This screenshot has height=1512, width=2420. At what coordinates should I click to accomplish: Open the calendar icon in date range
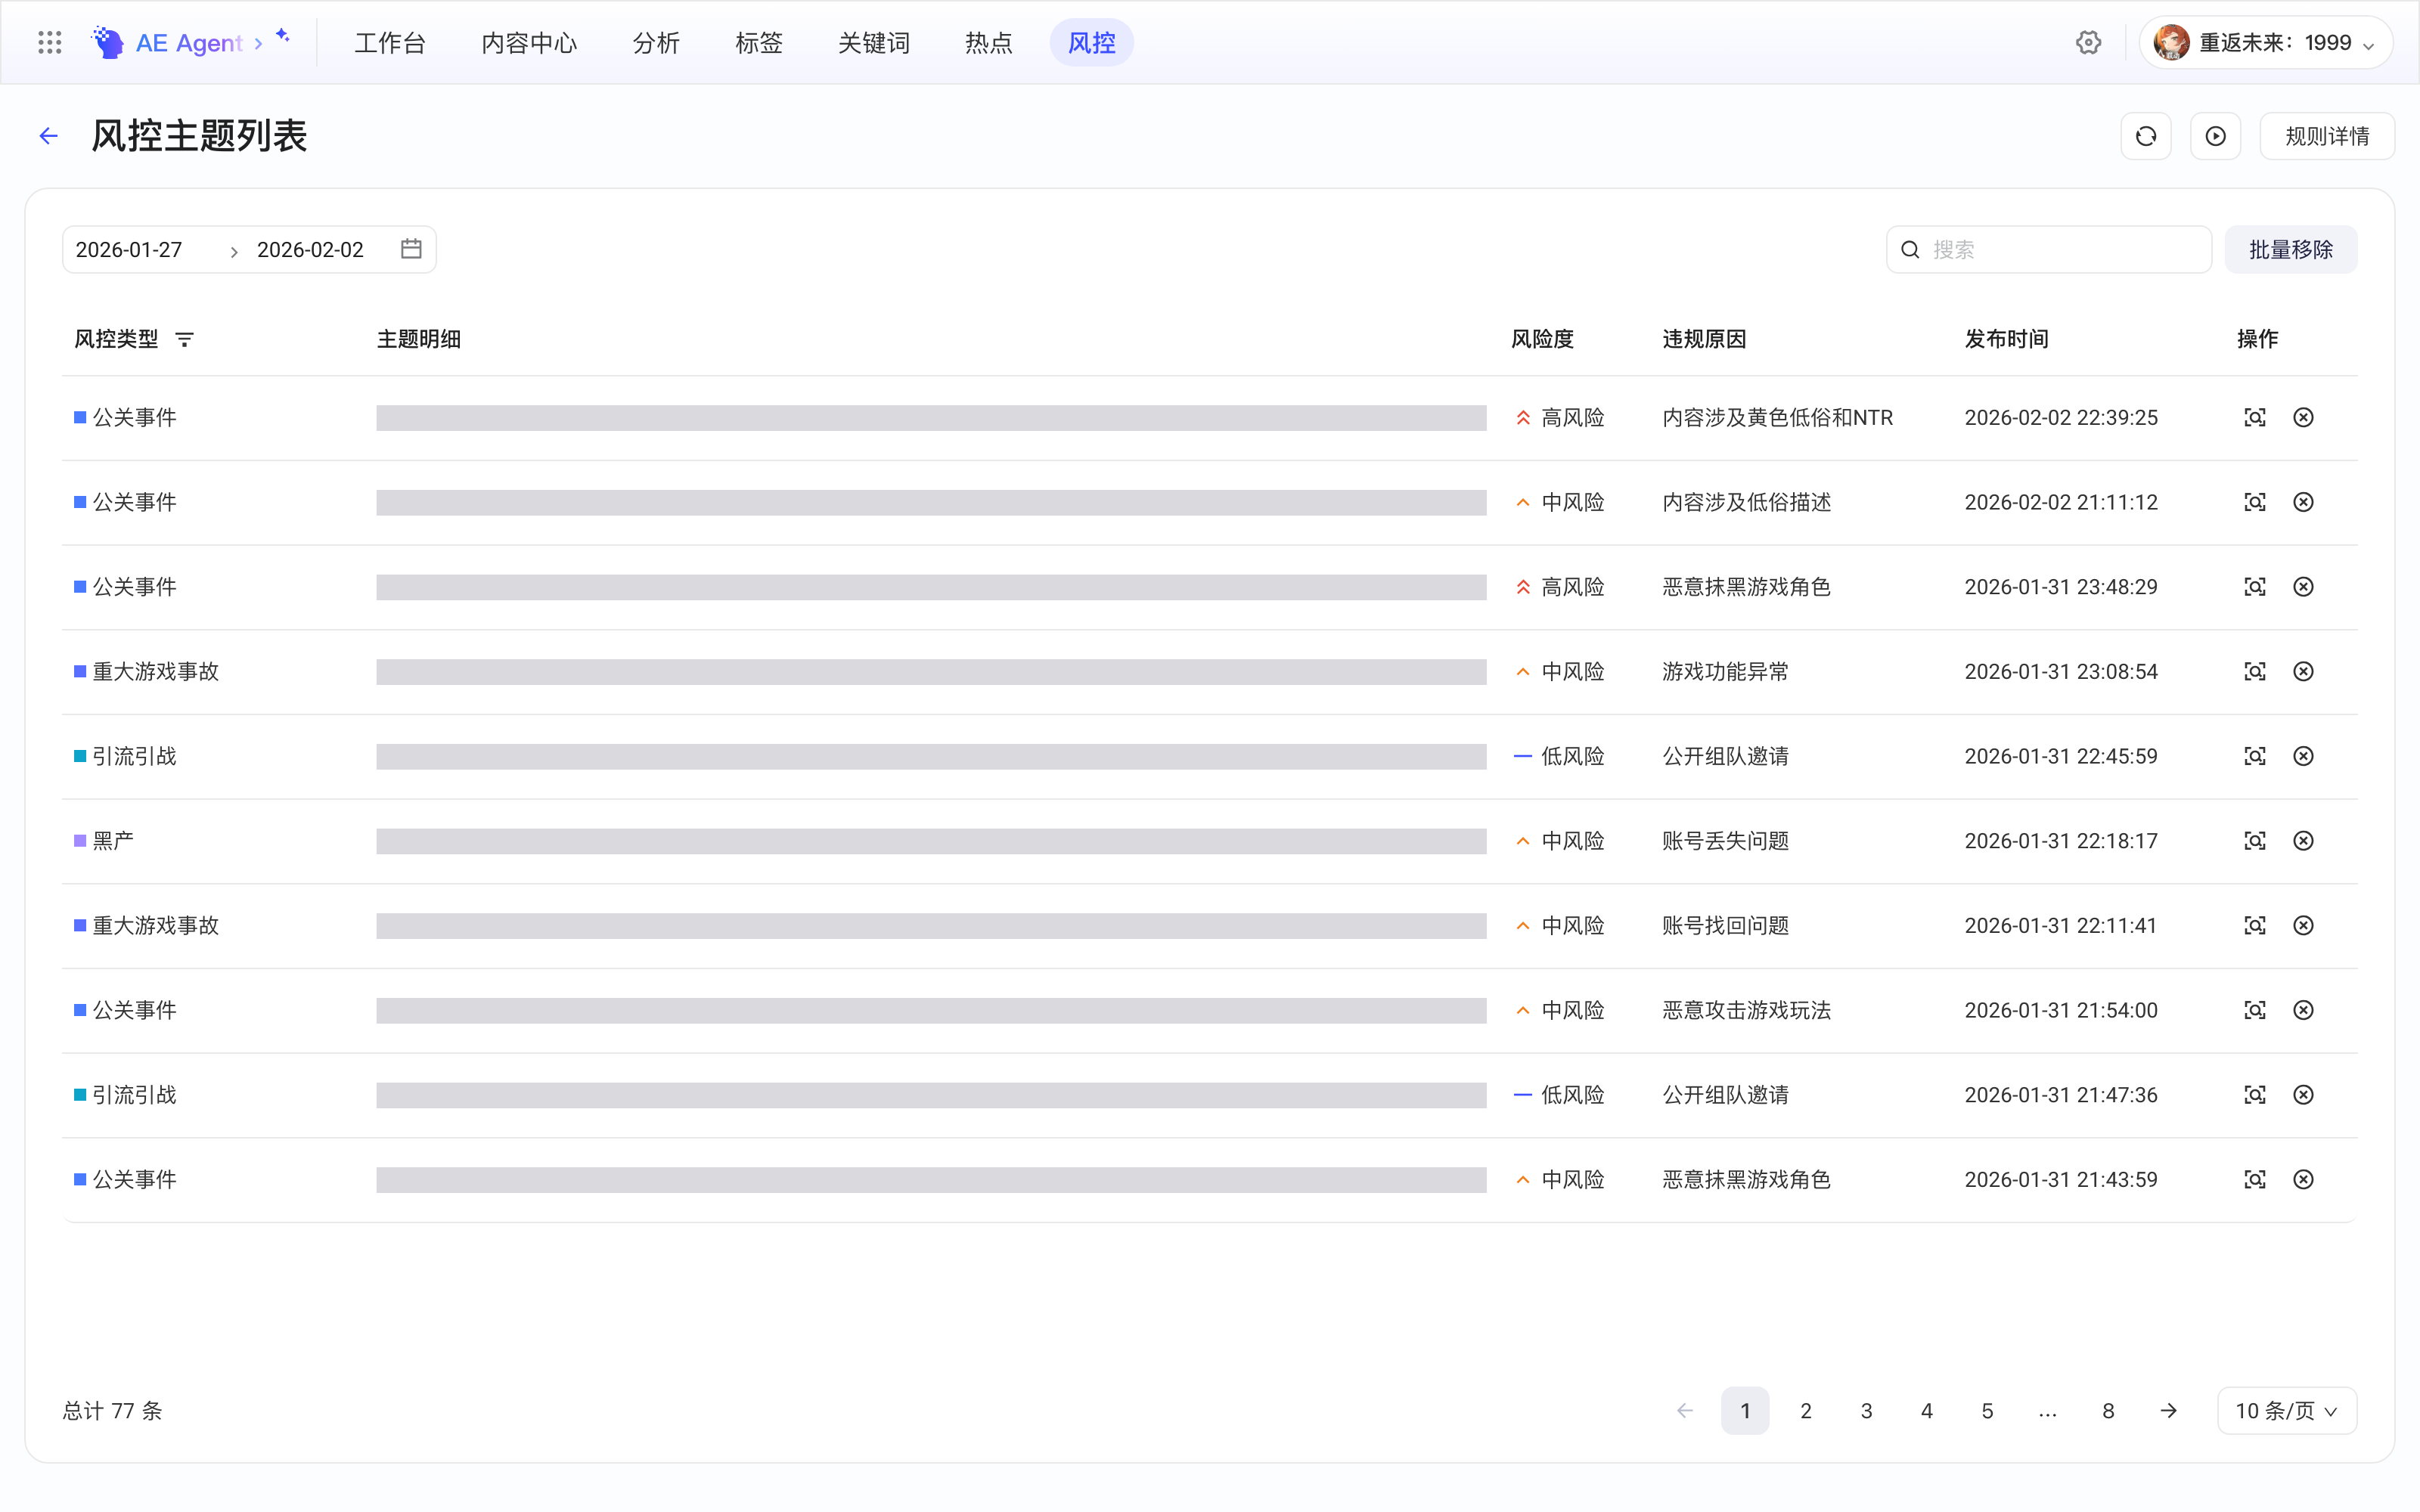coord(411,249)
